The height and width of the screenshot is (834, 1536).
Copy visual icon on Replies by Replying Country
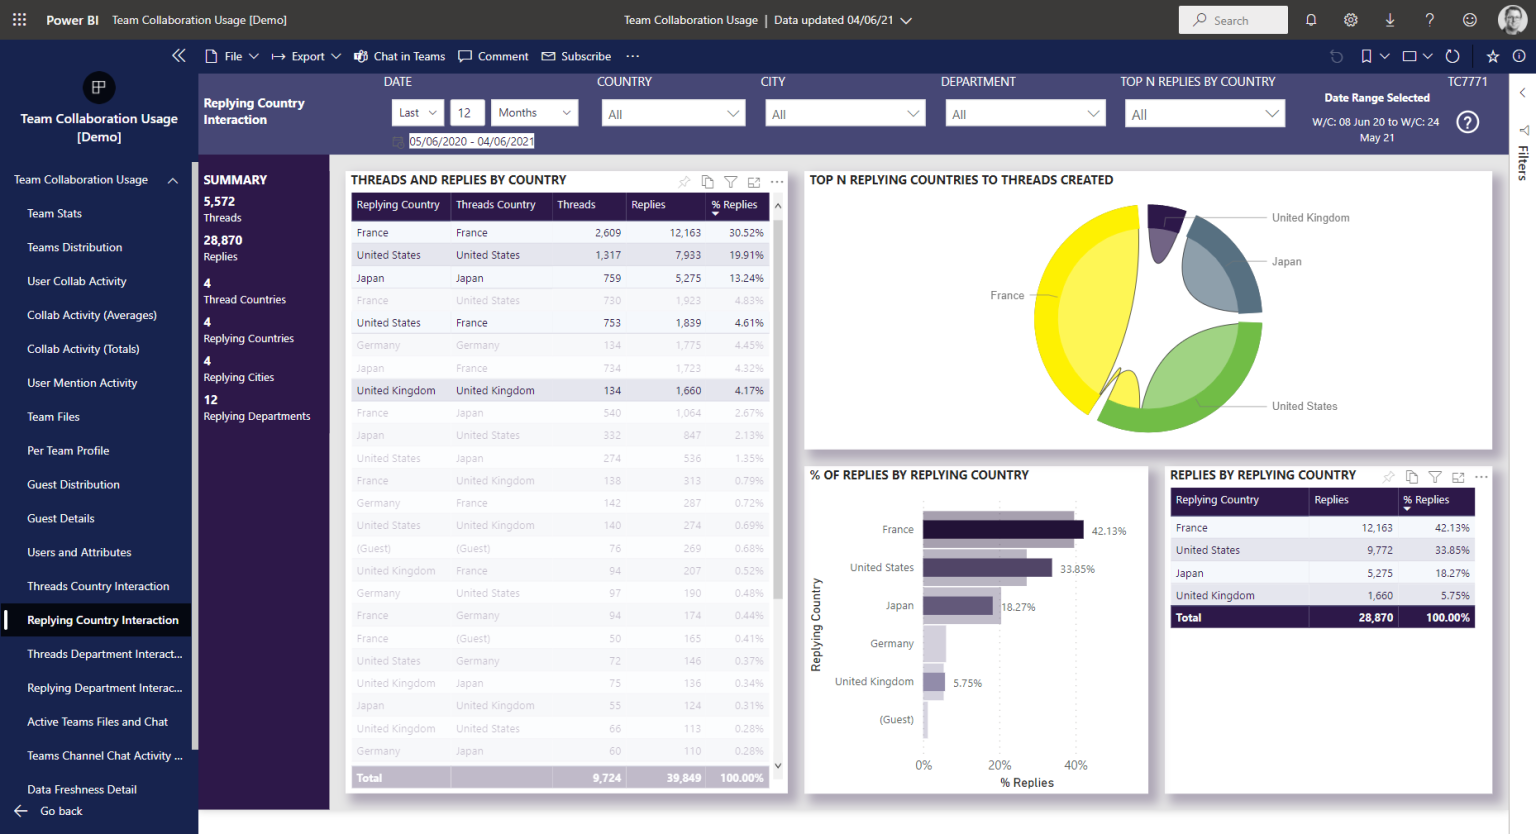1412,477
